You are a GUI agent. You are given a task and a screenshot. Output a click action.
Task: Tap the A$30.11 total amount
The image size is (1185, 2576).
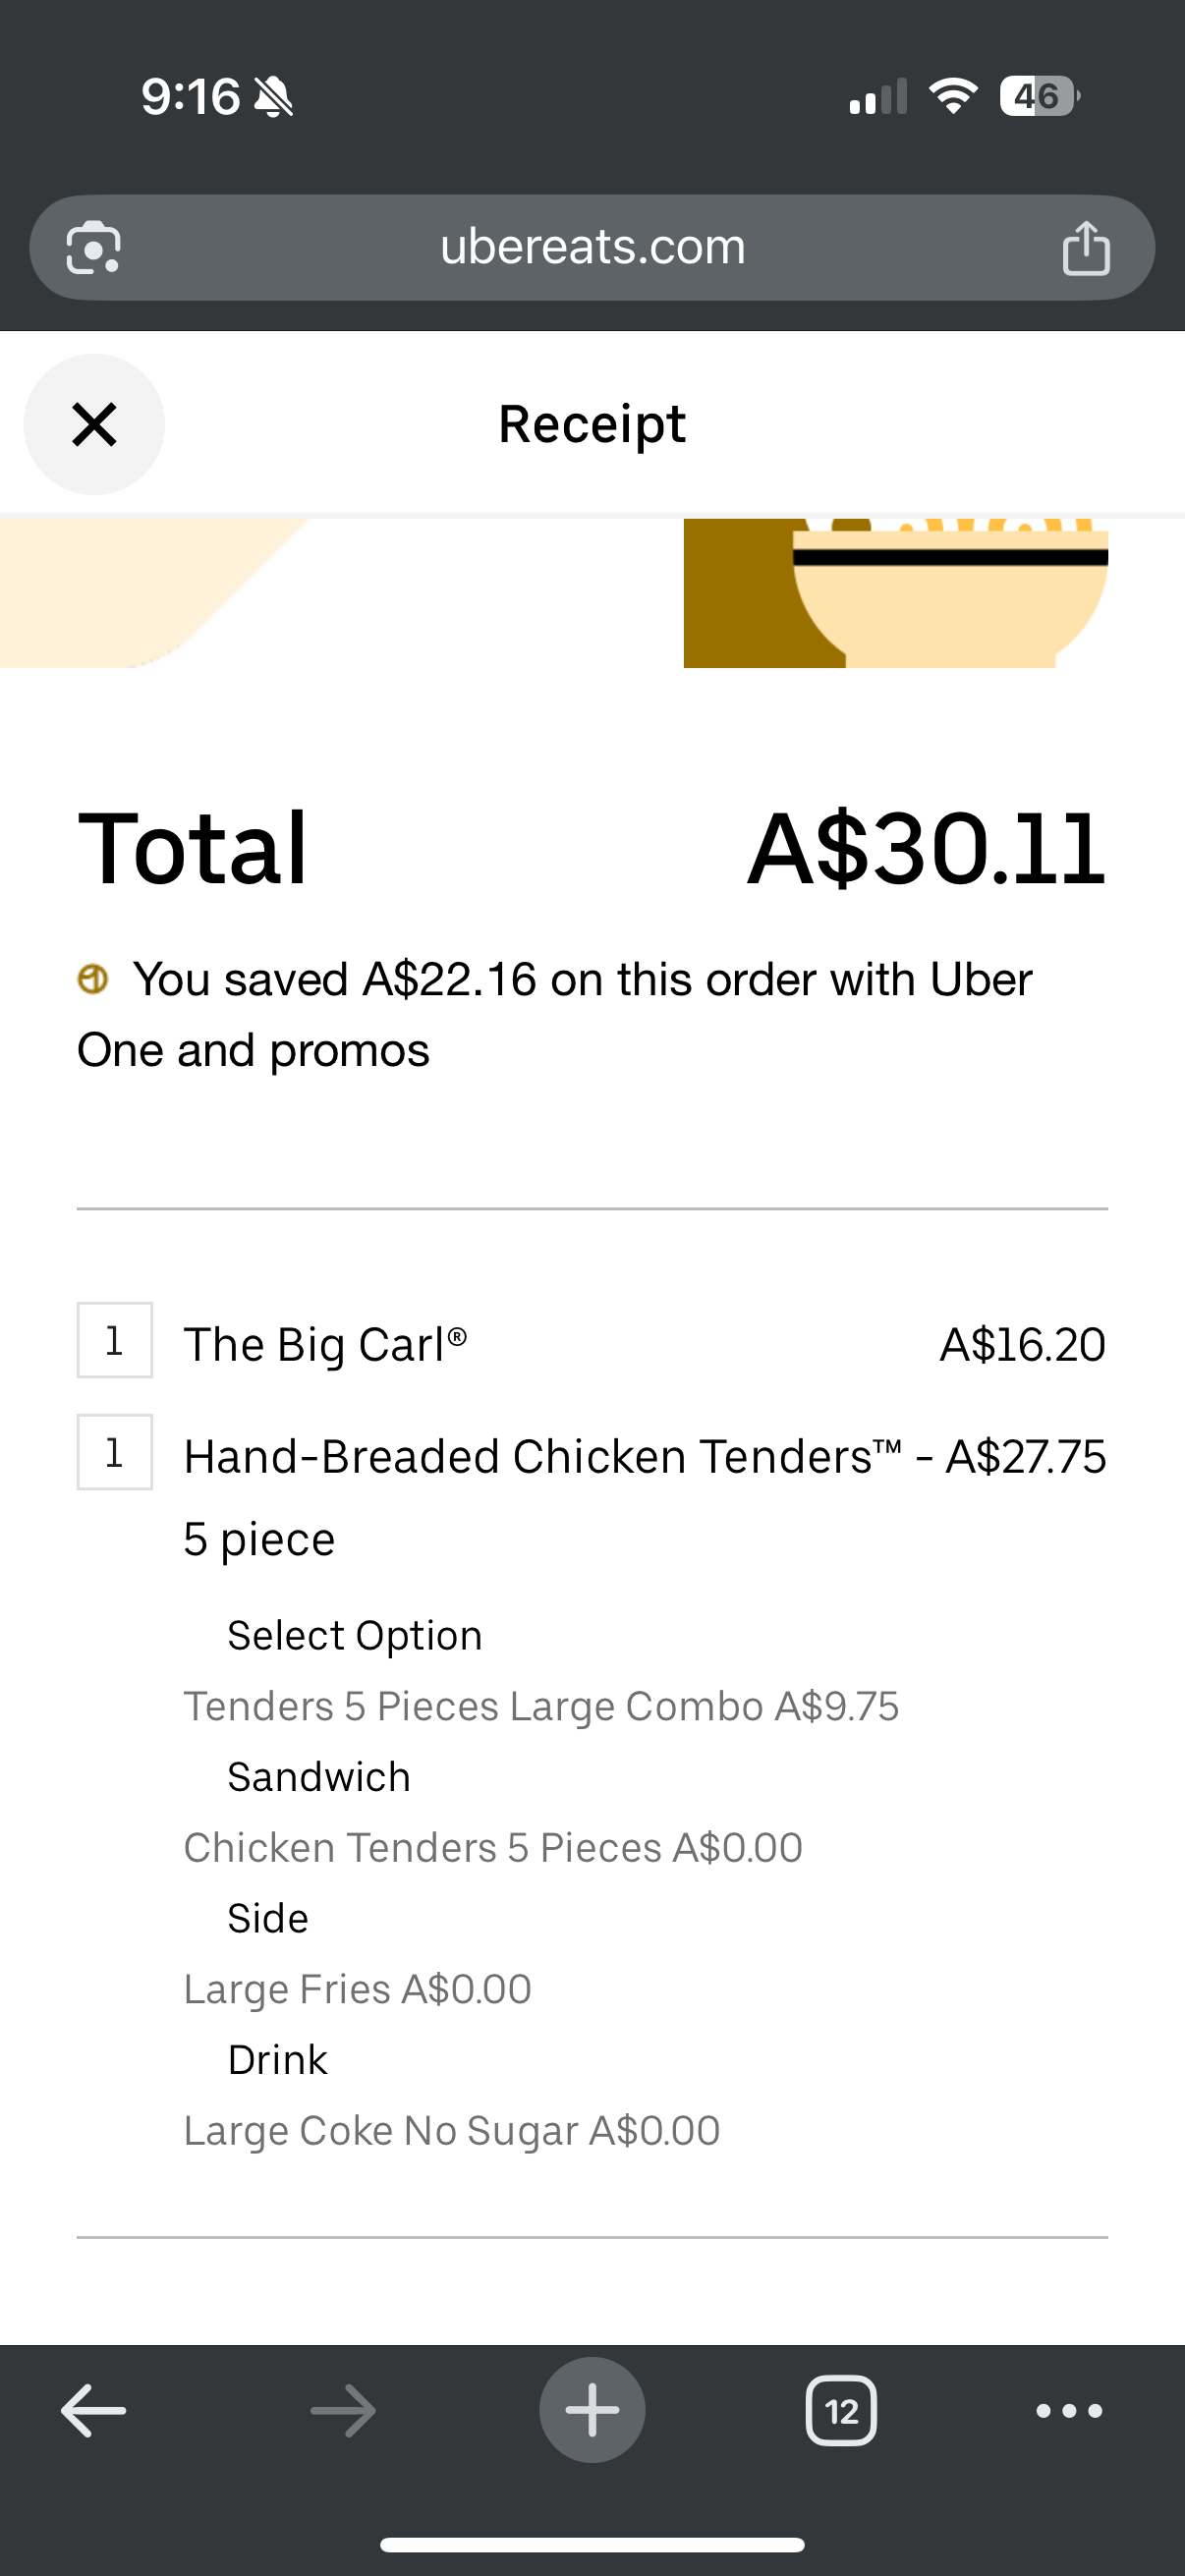pyautogui.click(x=926, y=849)
